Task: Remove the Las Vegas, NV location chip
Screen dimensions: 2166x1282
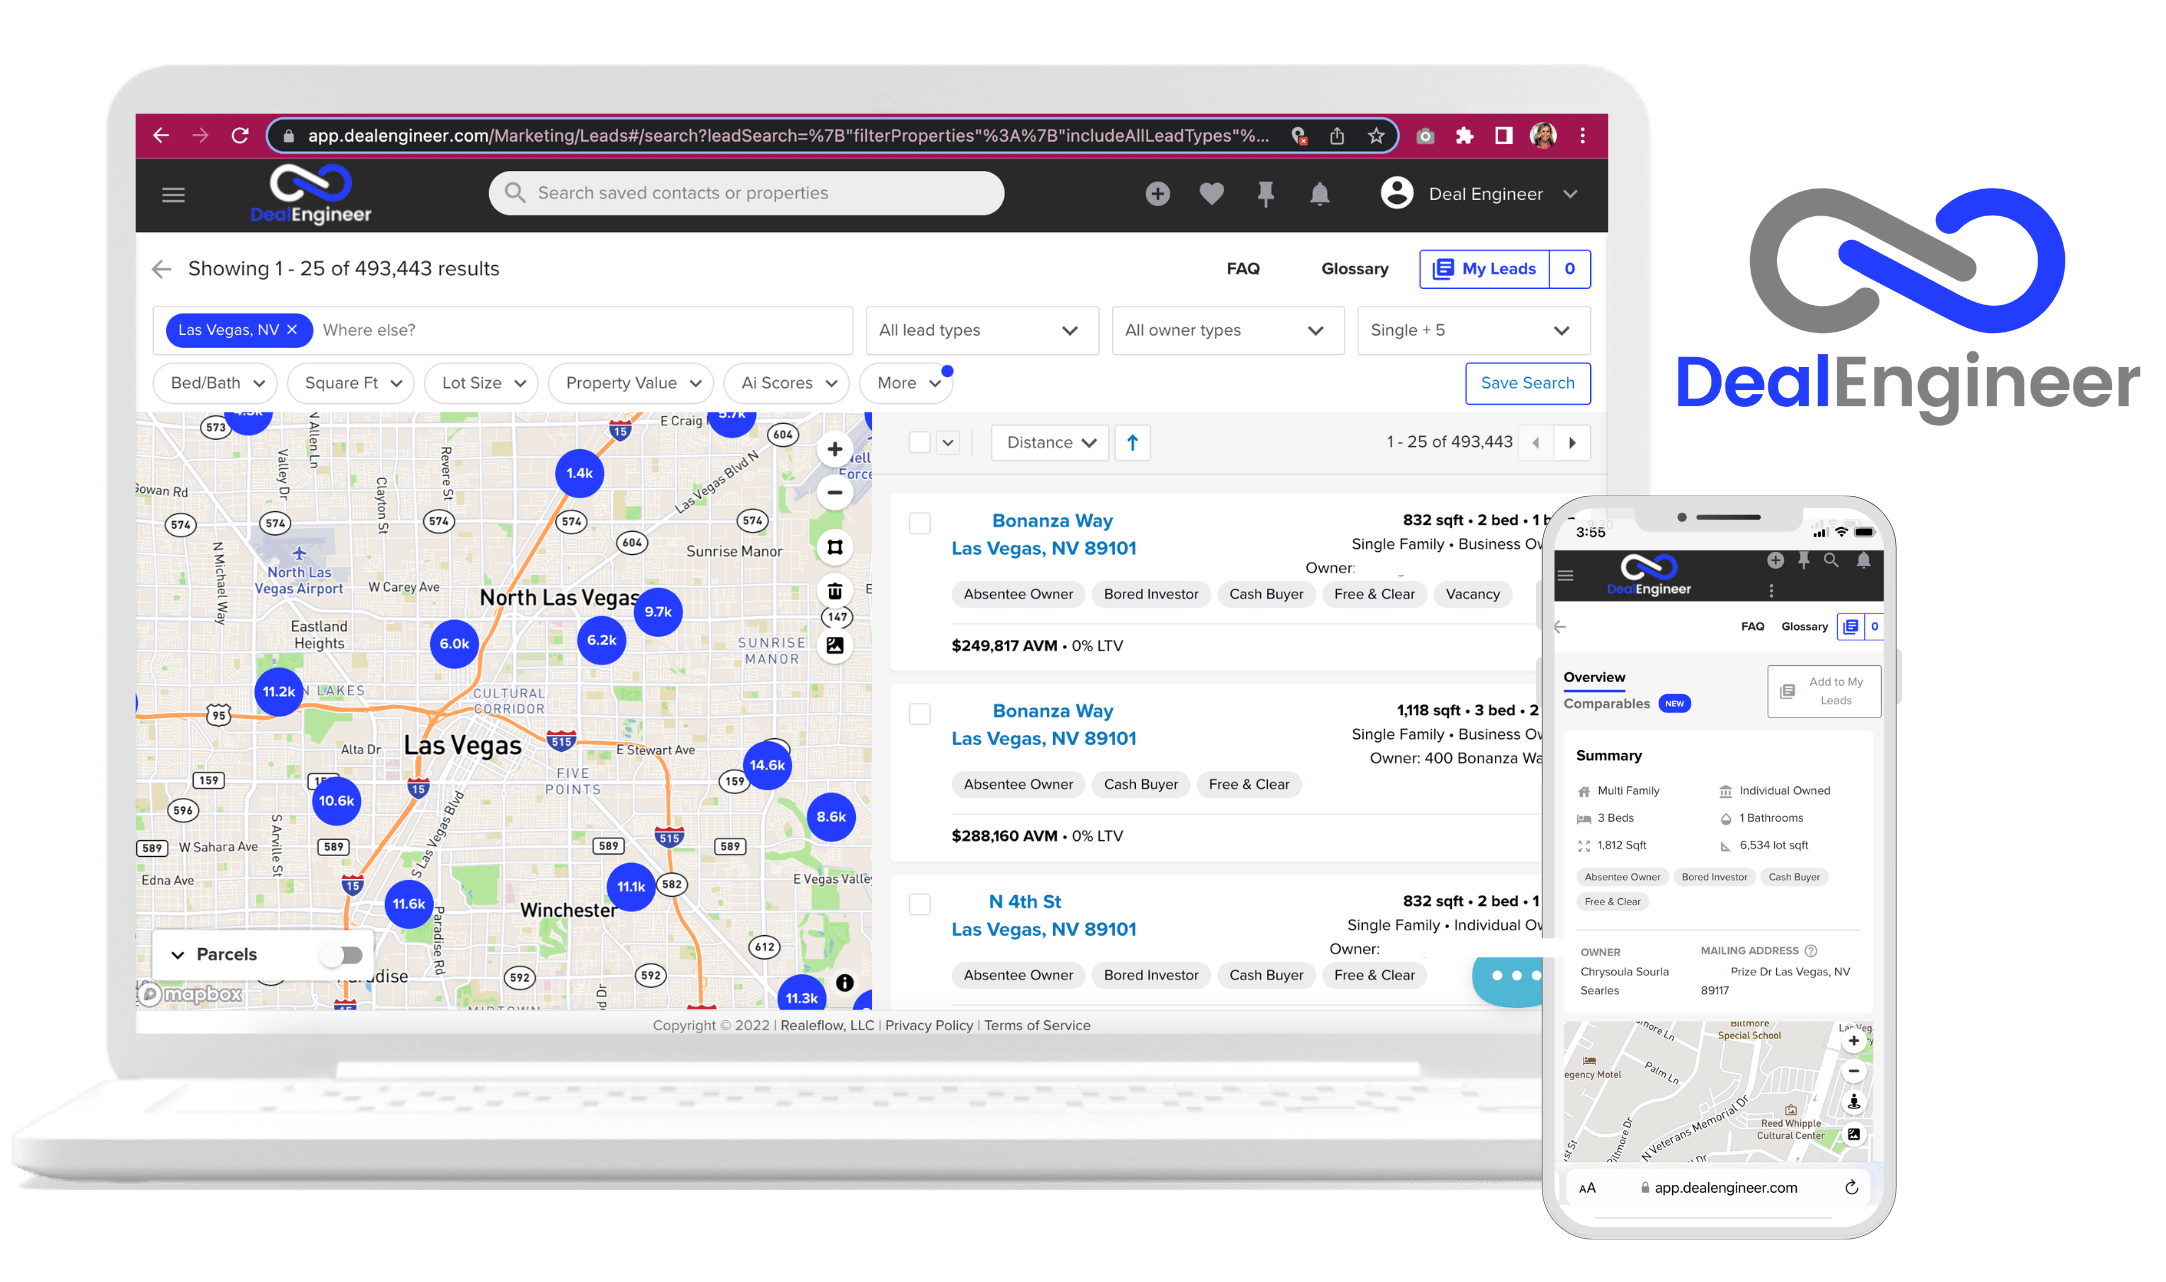Action: [x=292, y=330]
